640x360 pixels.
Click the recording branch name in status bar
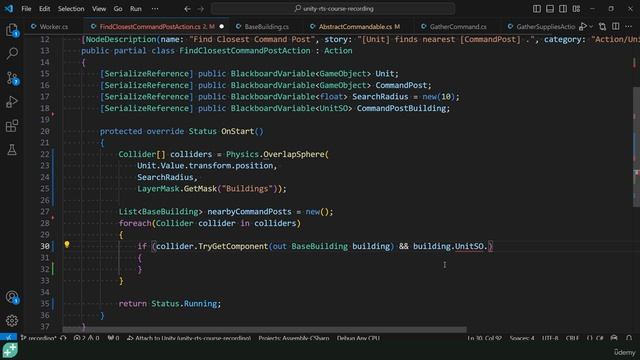tap(38, 338)
